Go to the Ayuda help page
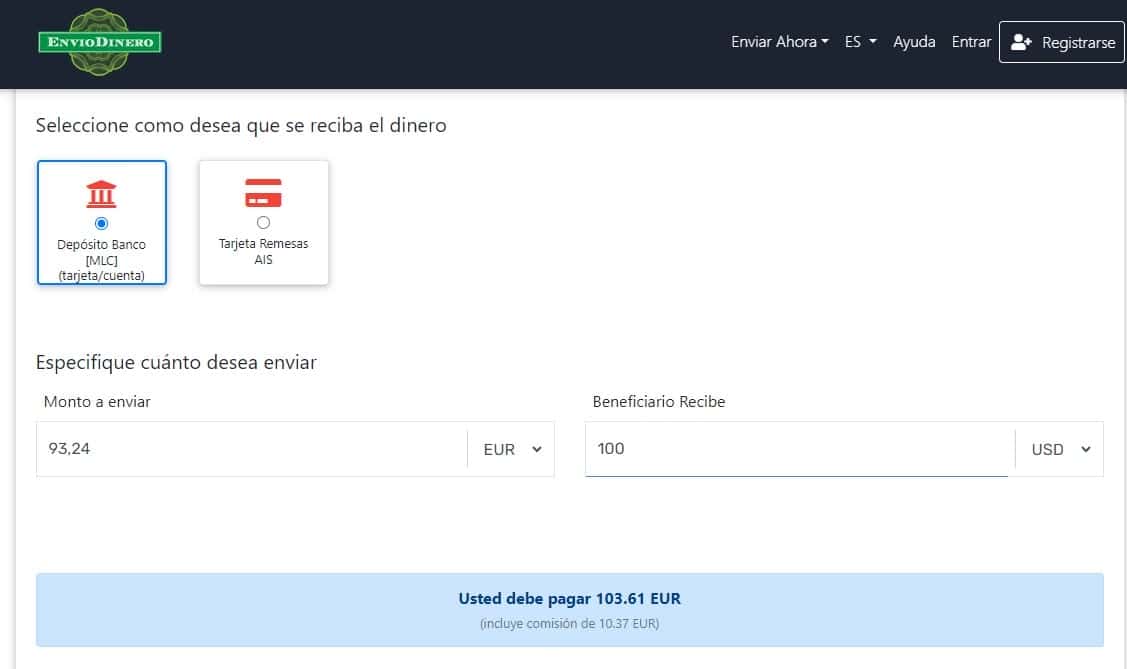 pos(914,42)
